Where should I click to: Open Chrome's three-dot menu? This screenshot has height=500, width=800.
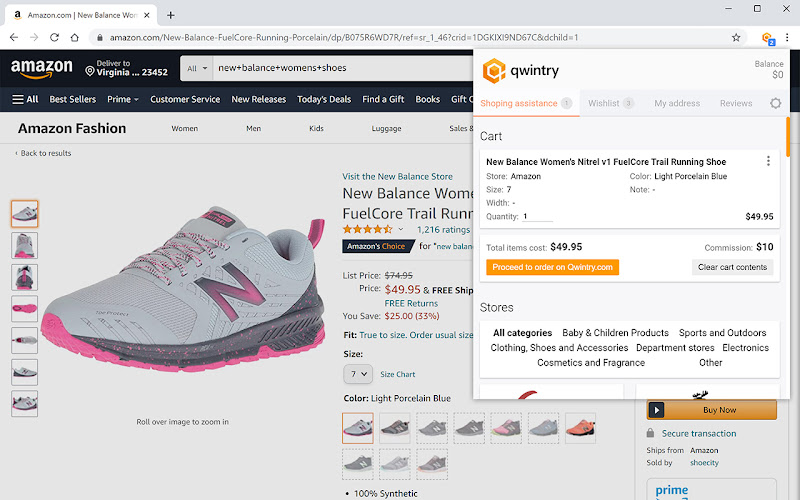tap(787, 37)
